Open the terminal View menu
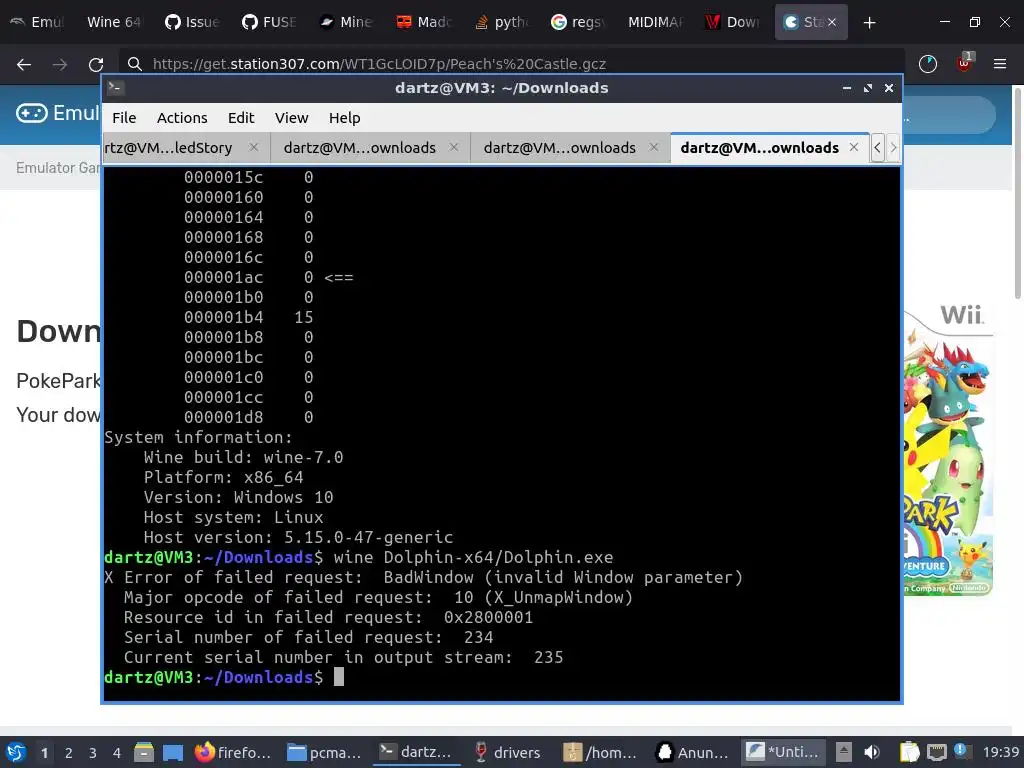1024x768 pixels. (x=291, y=118)
